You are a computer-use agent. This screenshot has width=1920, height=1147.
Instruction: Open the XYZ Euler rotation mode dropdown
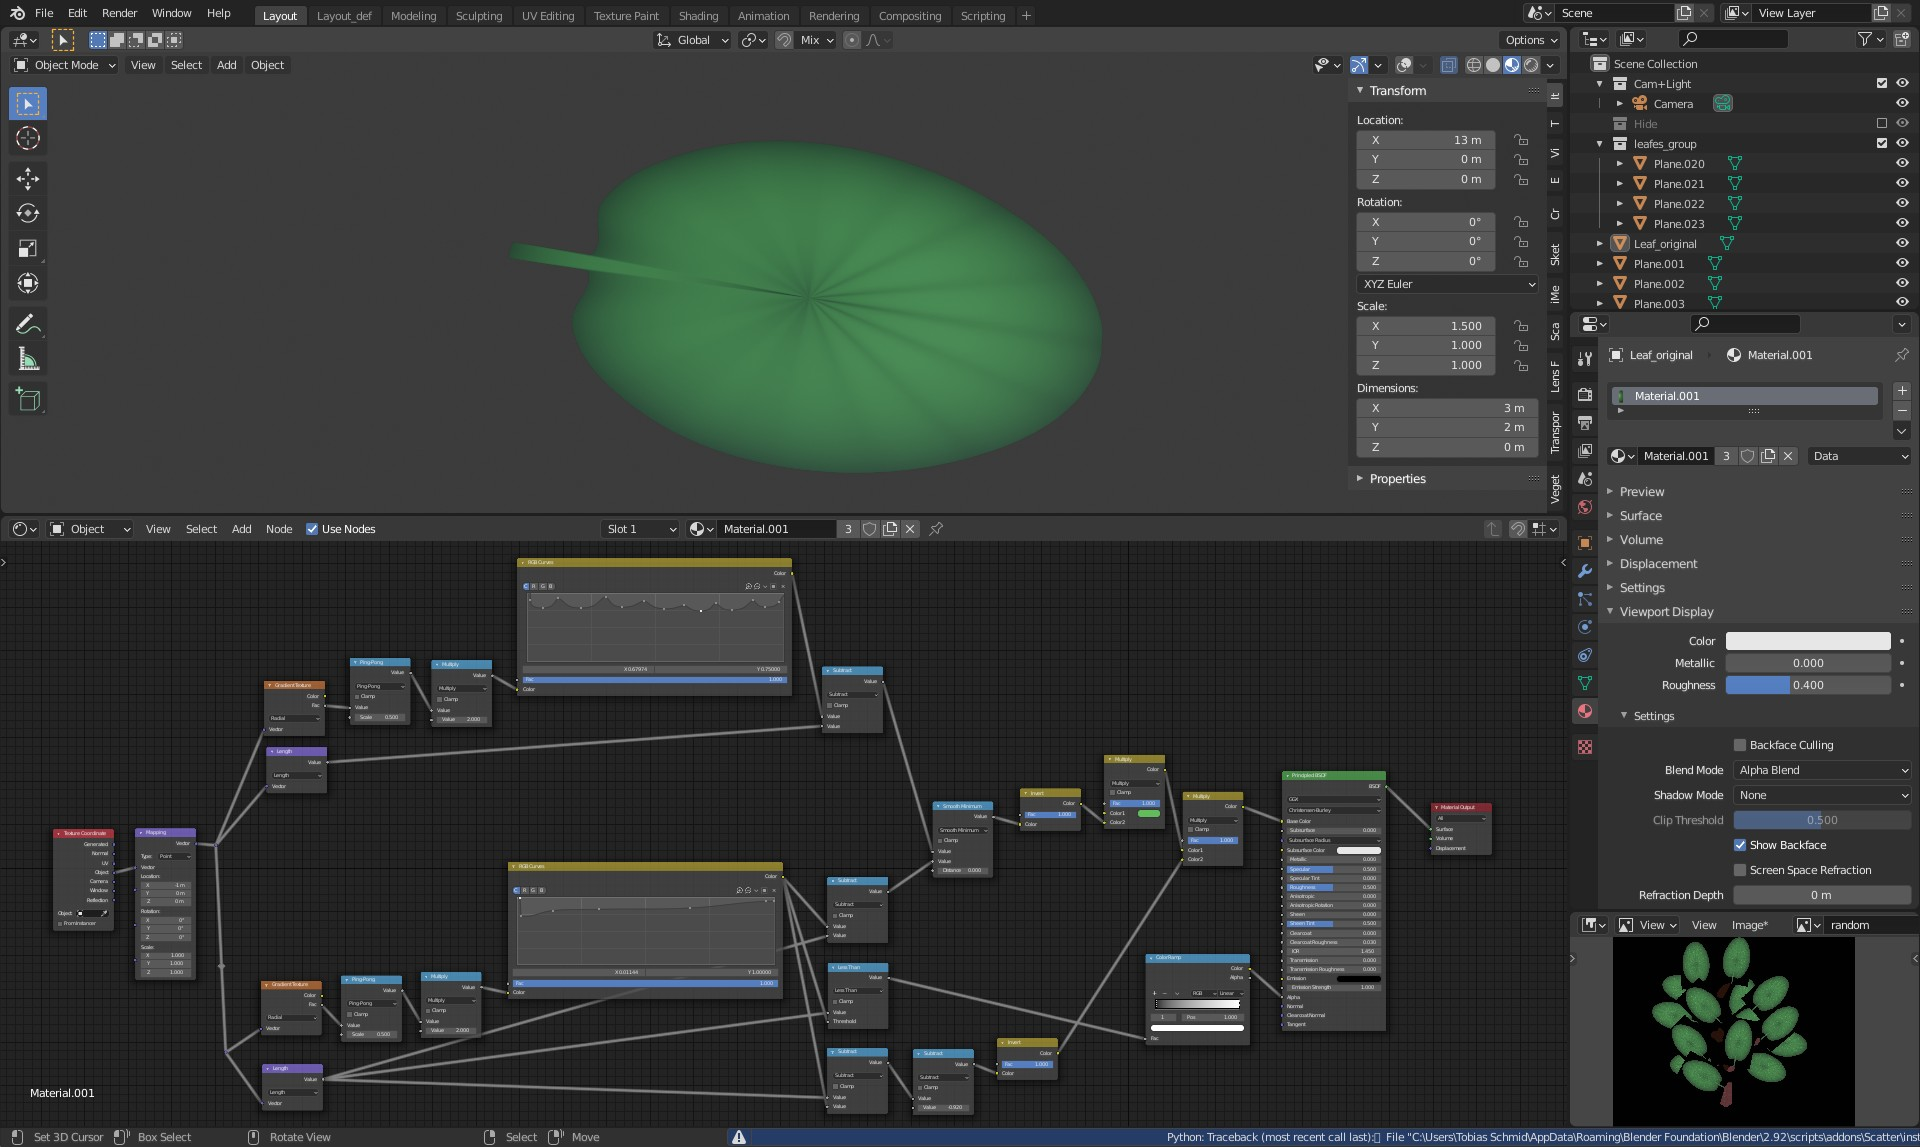[x=1447, y=284]
